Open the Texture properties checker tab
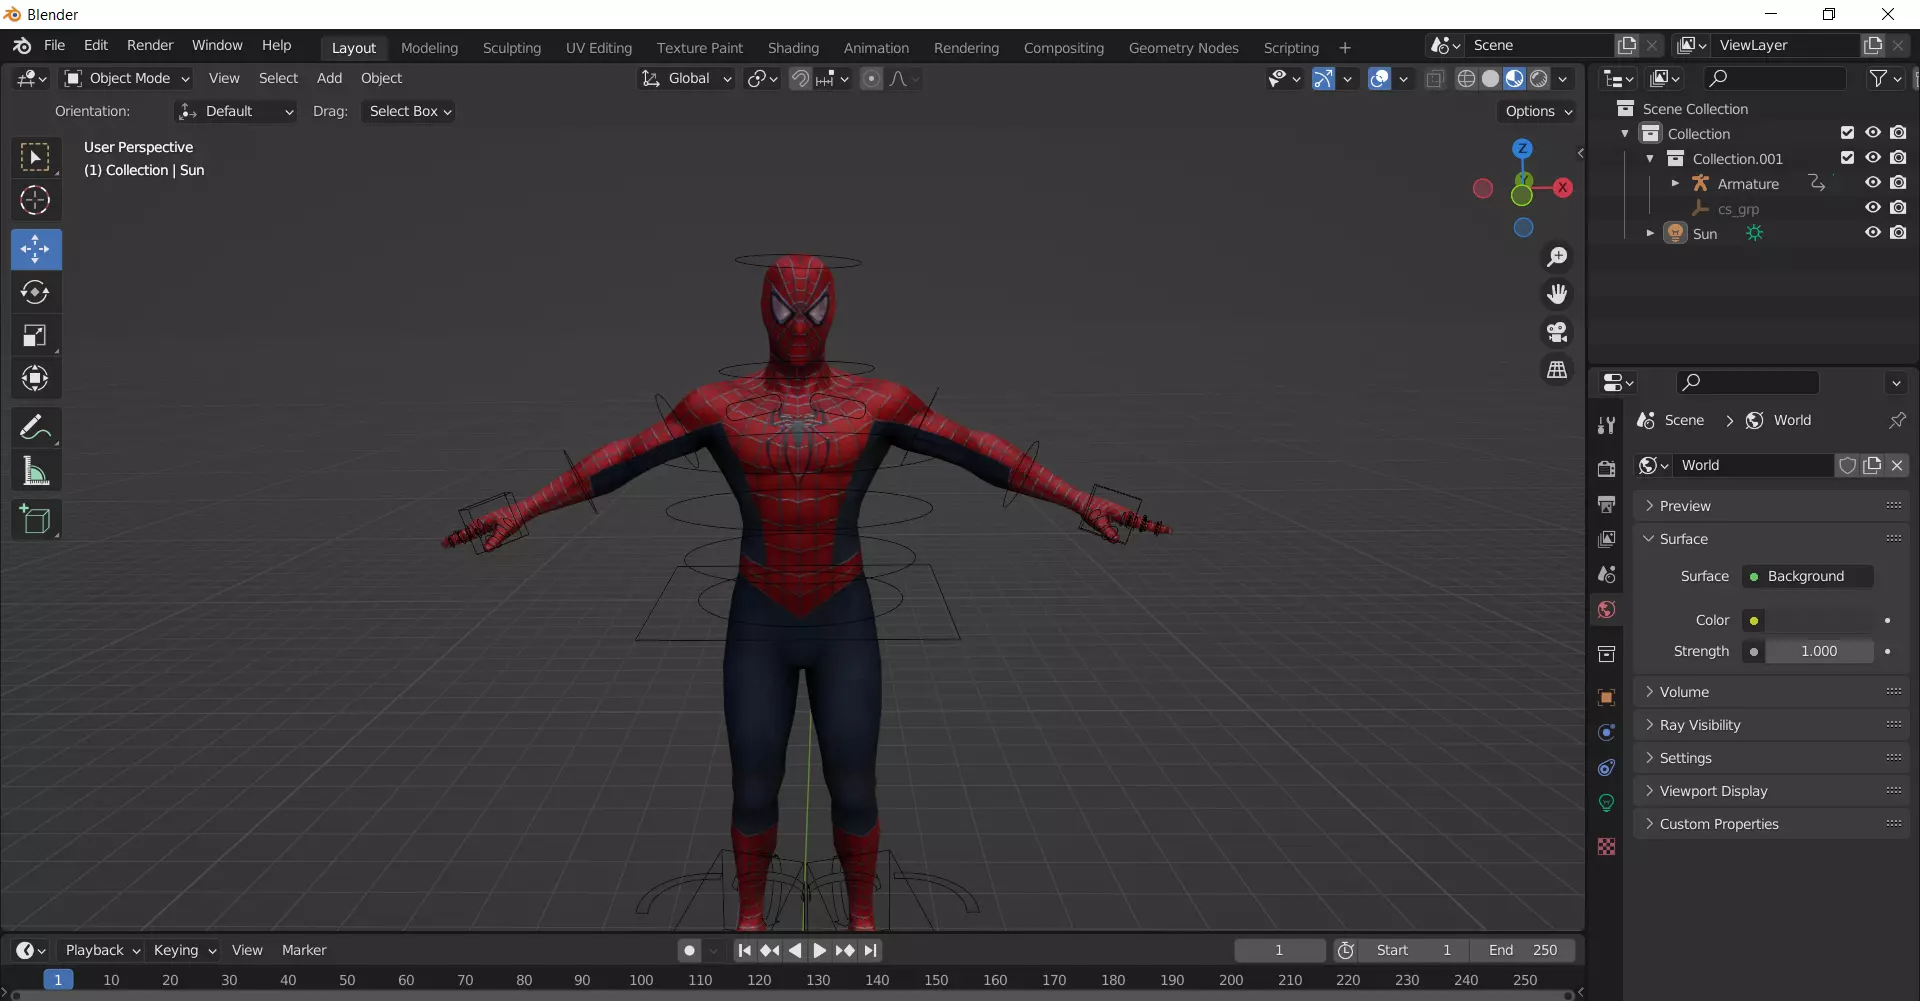Screen dimensions: 1920x1001 pyautogui.click(x=1606, y=846)
